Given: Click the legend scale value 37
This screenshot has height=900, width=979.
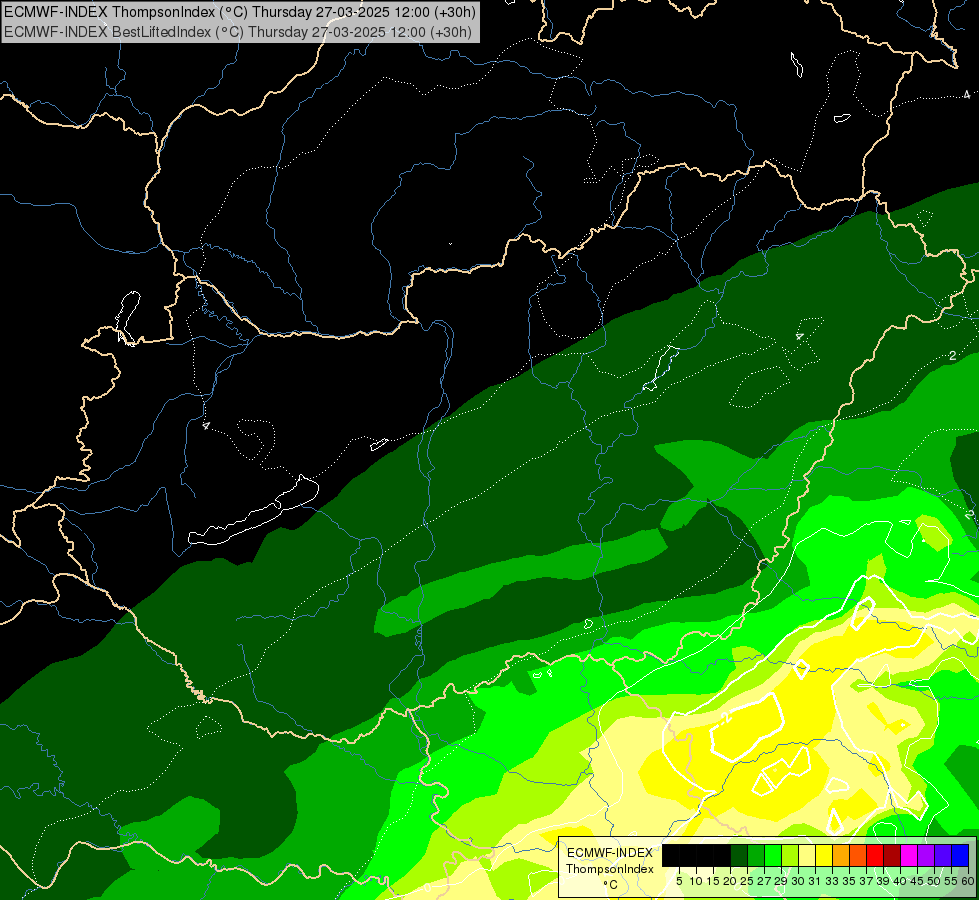Looking at the screenshot, I should [866, 881].
